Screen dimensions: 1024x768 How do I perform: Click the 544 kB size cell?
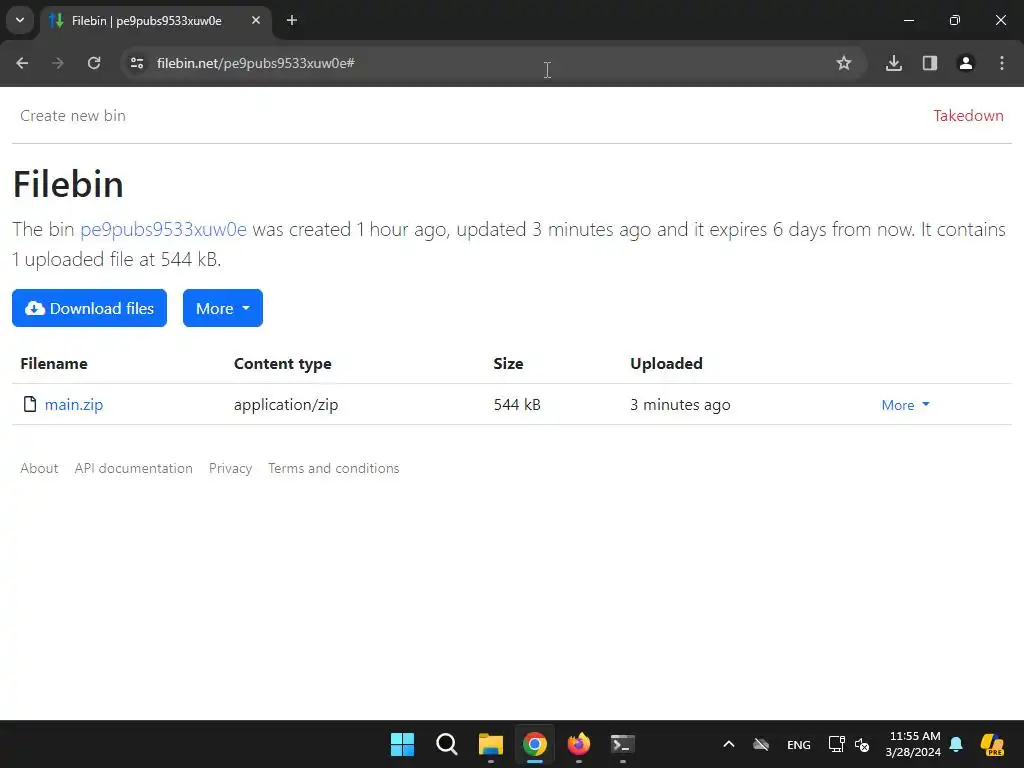[x=517, y=405]
